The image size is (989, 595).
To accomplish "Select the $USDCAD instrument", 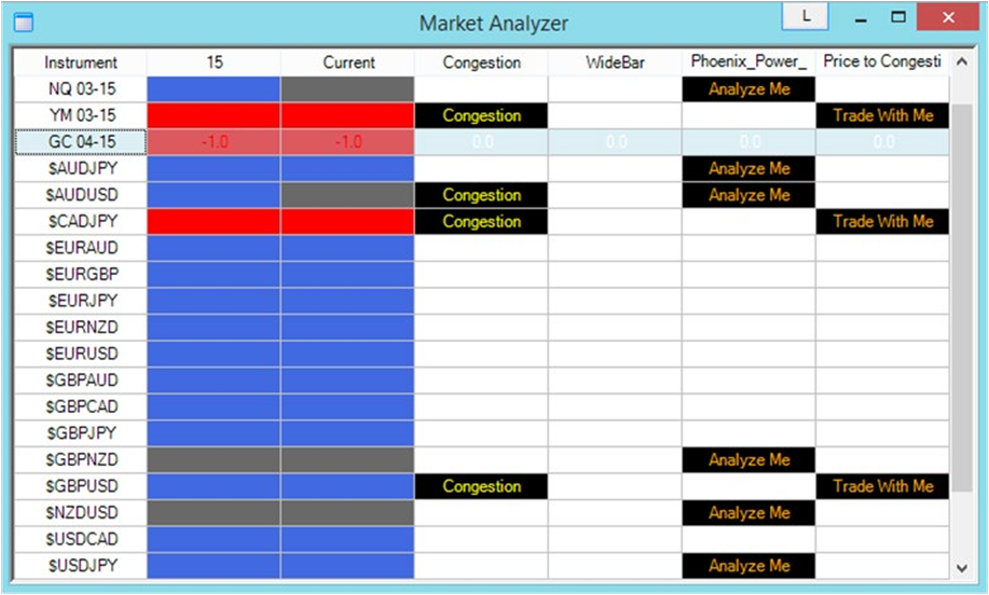I will 81,539.
